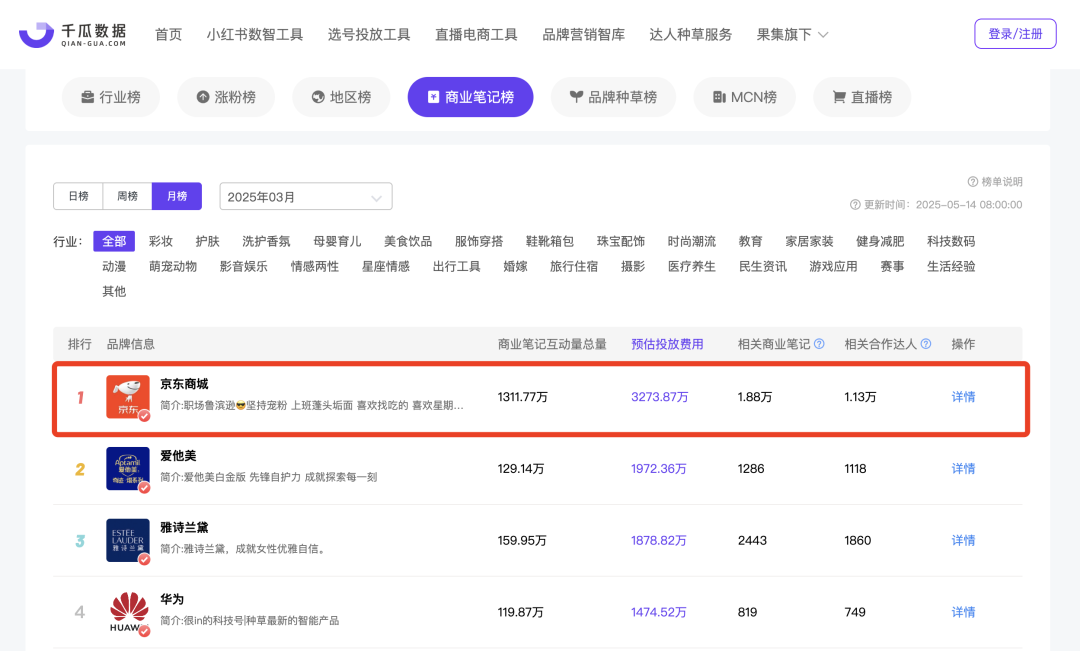Click the 直播榜 cart icon

pyautogui.click(x=839, y=97)
